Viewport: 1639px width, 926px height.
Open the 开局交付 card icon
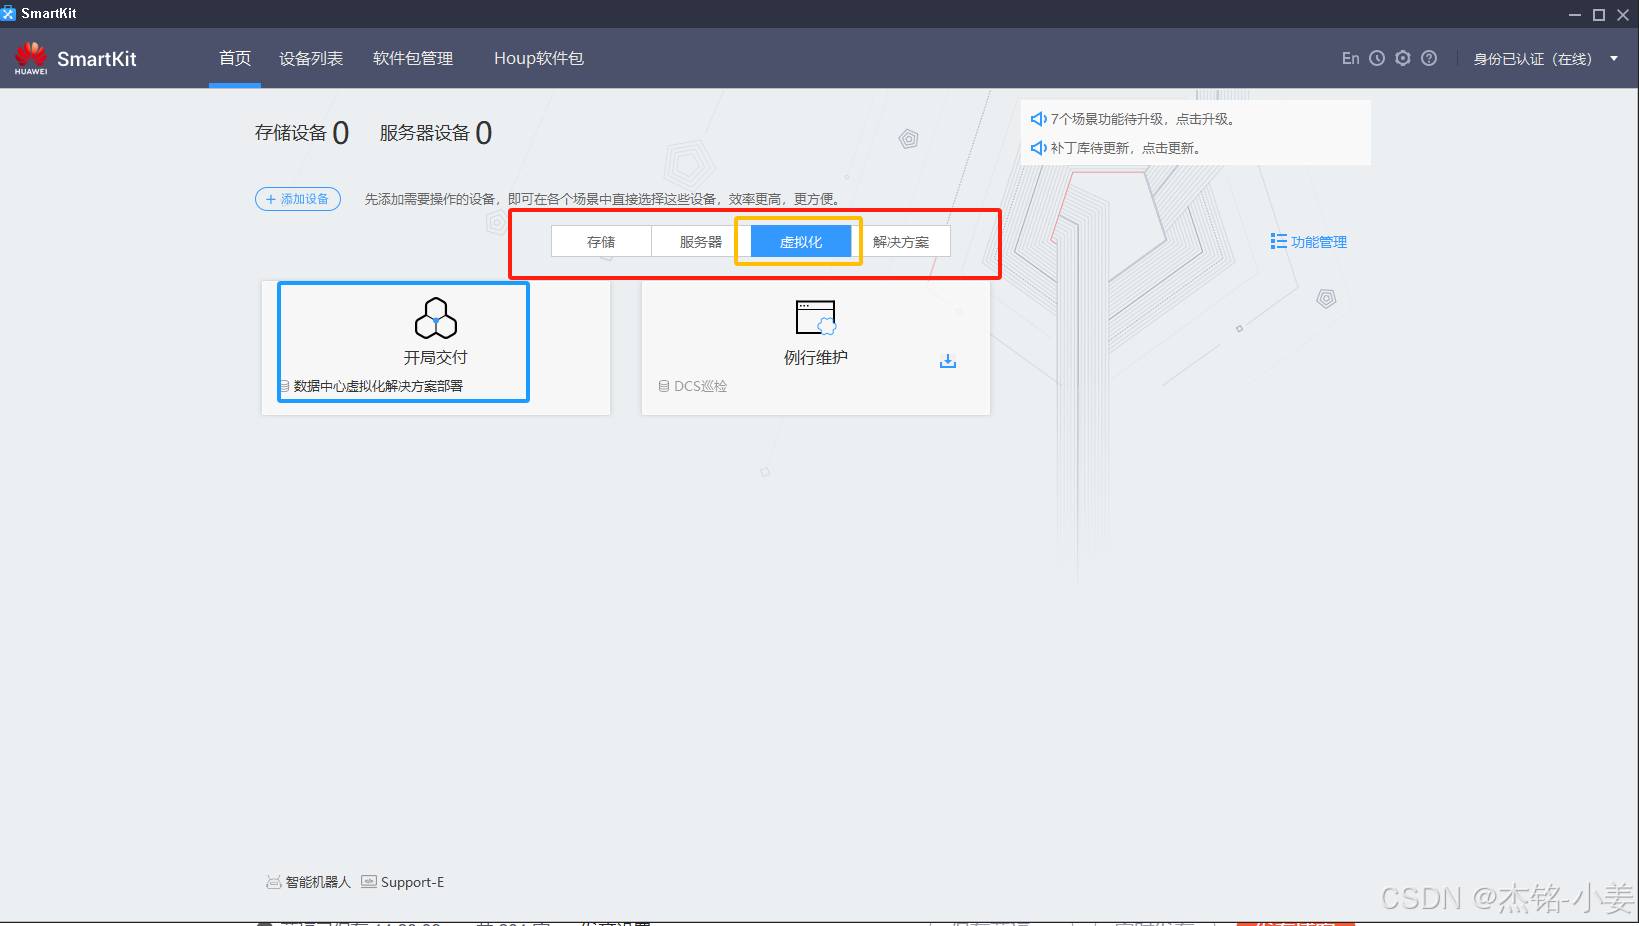pos(436,318)
